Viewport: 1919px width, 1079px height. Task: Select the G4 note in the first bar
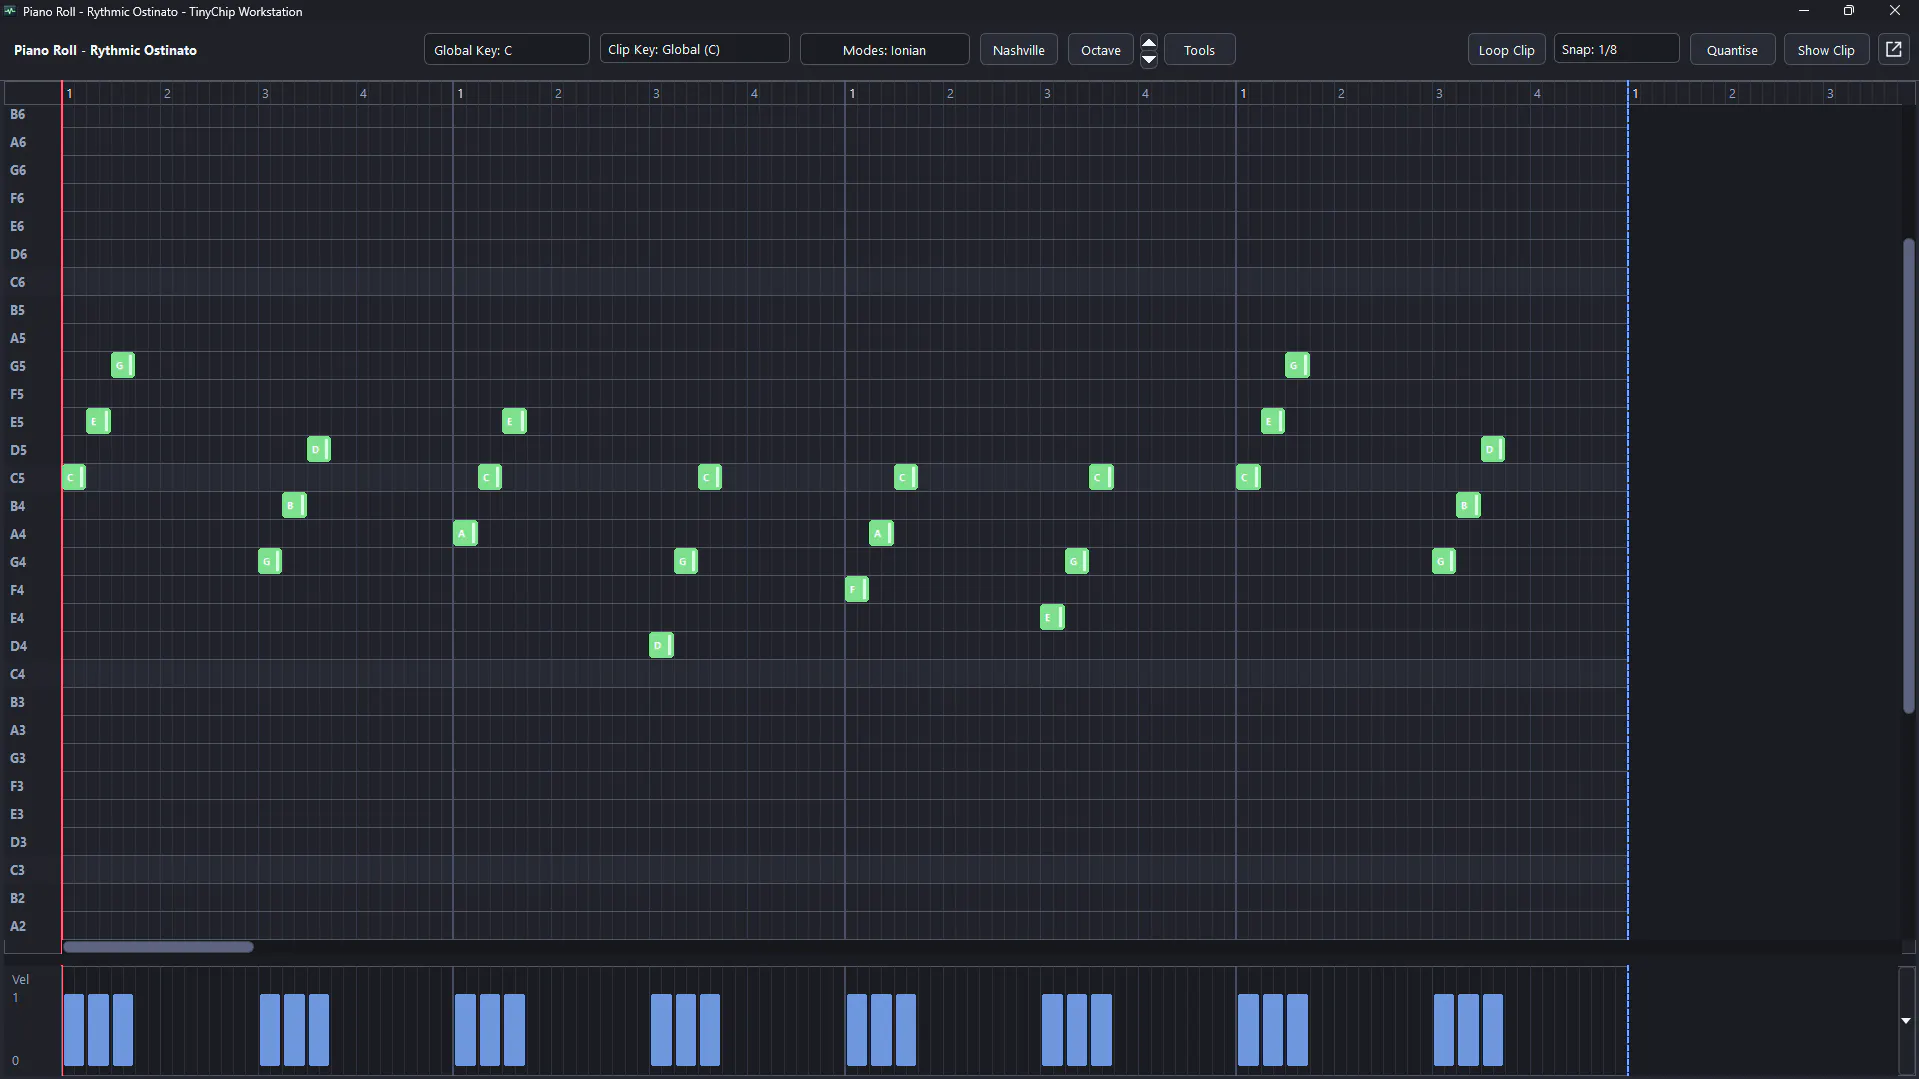(270, 561)
